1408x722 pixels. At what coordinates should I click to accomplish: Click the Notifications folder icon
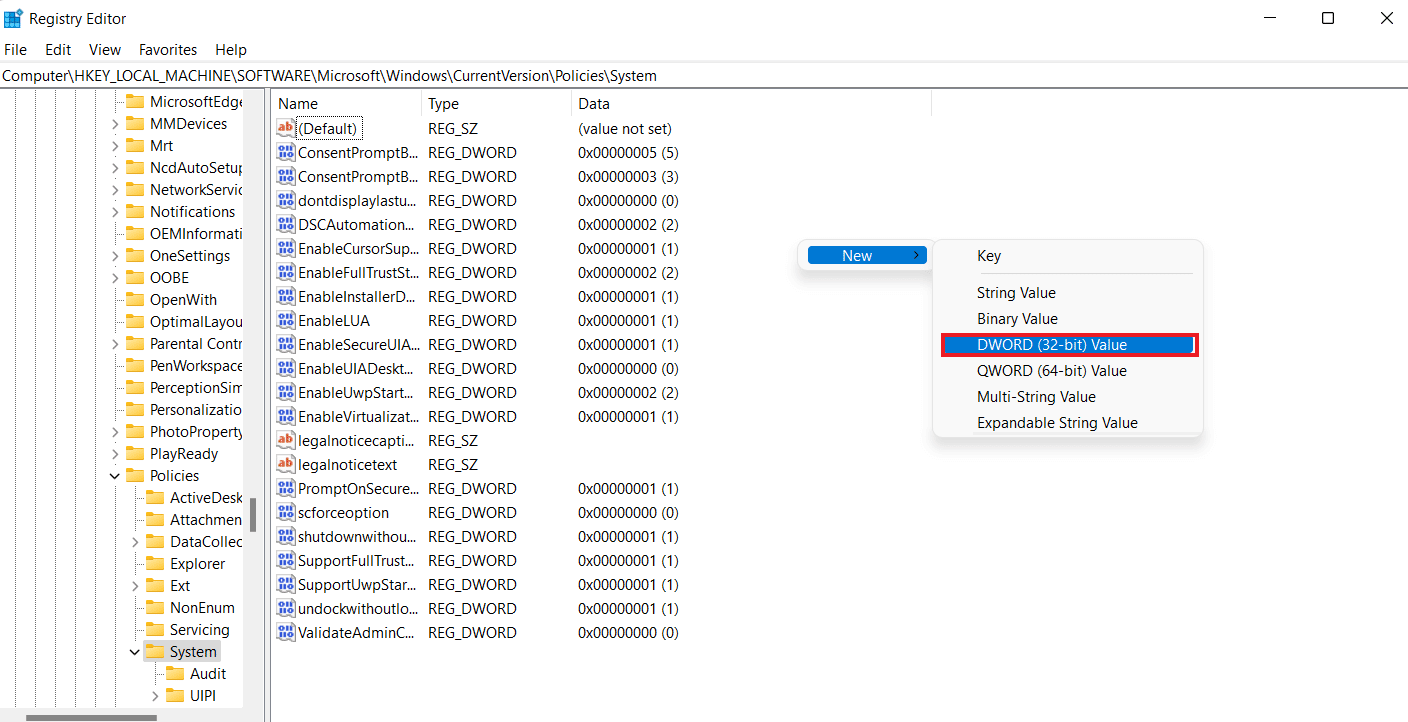point(135,212)
